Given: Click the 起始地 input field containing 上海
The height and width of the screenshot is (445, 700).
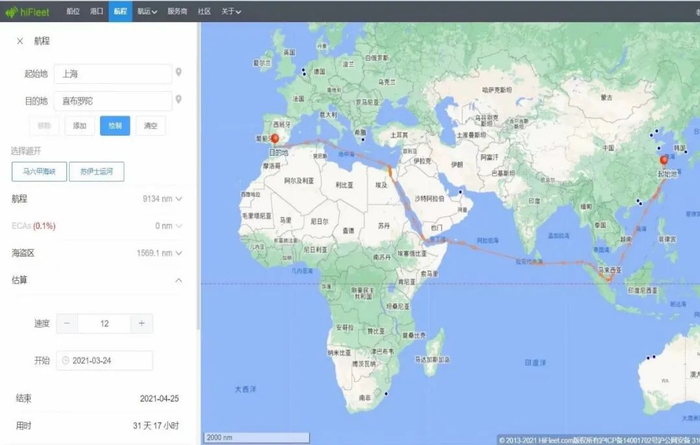Looking at the screenshot, I should pyautogui.click(x=113, y=74).
